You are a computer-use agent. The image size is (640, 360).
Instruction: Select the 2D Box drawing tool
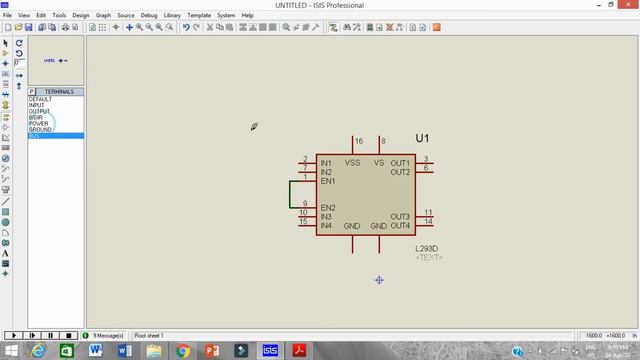[5, 212]
